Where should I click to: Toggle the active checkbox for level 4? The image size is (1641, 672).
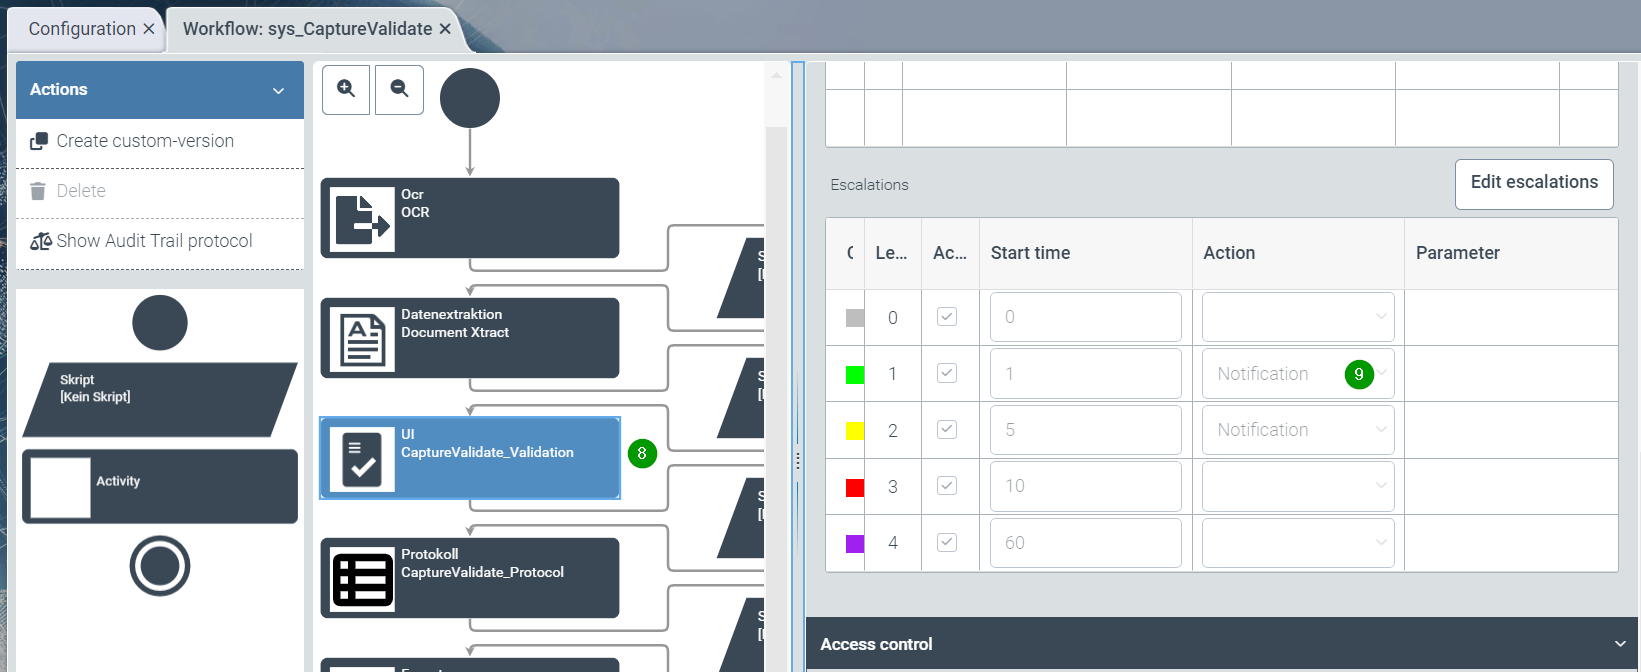[946, 542]
